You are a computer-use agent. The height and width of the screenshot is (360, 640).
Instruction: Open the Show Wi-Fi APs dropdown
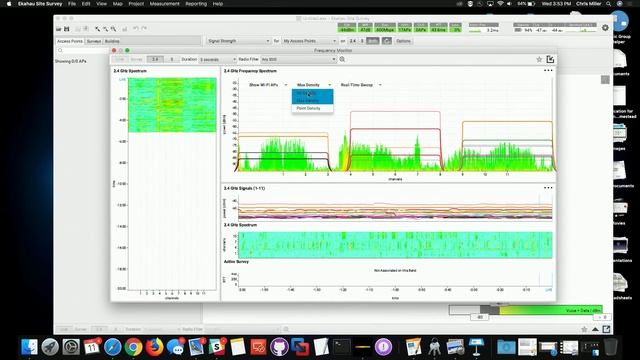268,85
